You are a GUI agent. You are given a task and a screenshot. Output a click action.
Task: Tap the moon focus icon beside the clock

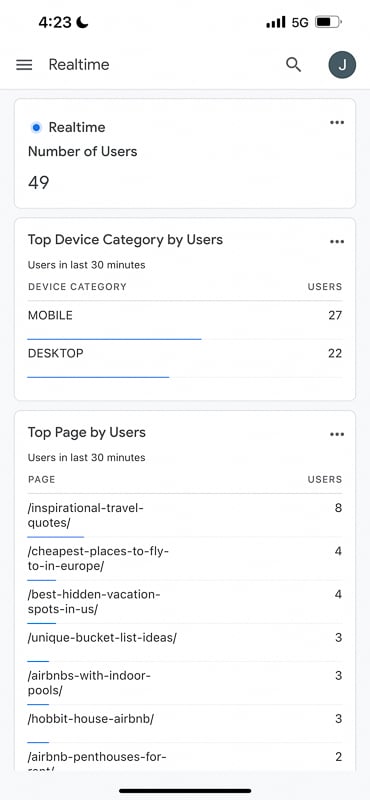coord(82,22)
